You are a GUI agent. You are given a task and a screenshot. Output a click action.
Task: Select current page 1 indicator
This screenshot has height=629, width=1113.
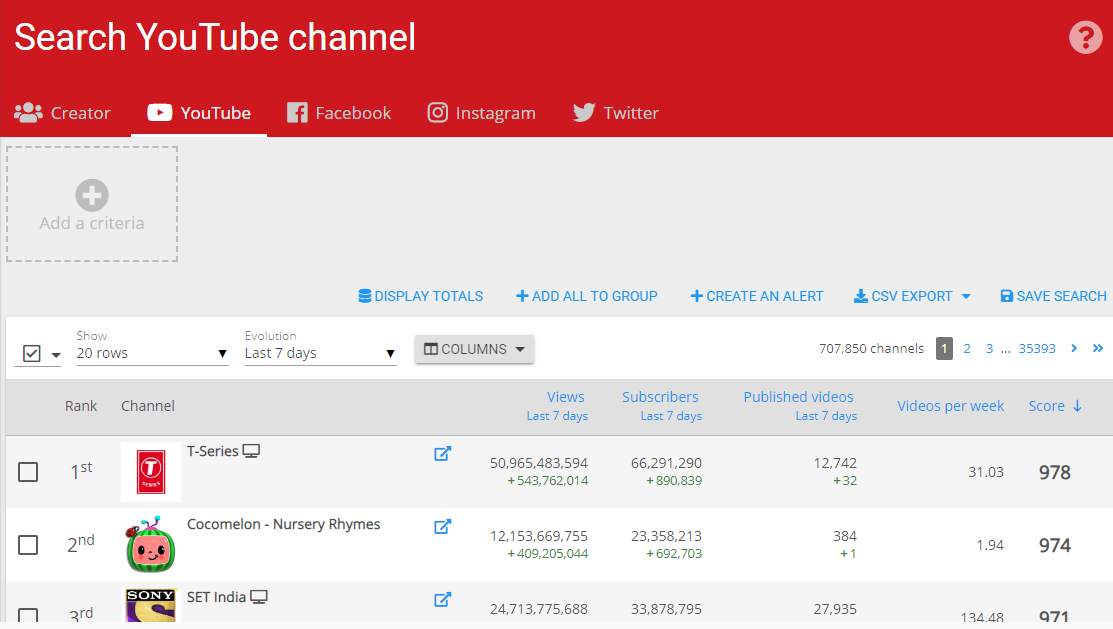pyautogui.click(x=944, y=349)
